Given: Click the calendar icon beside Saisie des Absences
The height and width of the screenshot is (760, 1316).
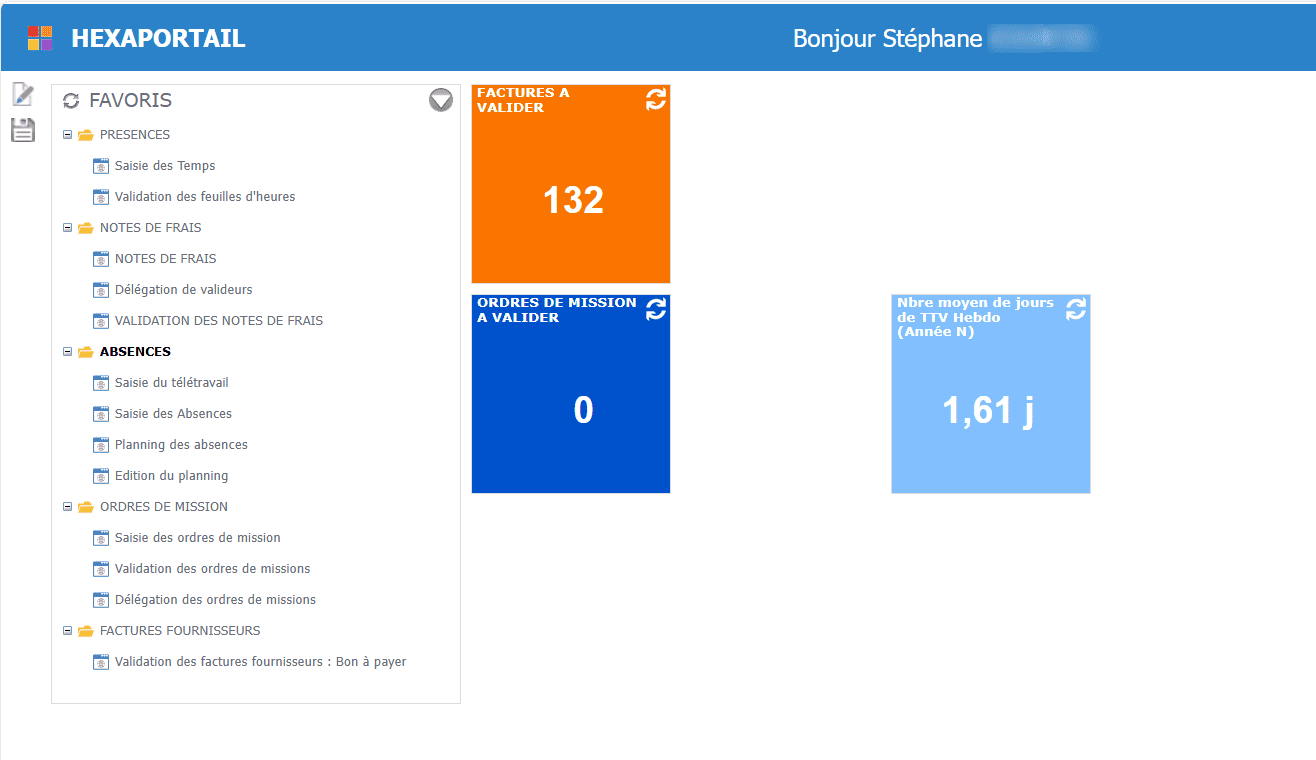Looking at the screenshot, I should [100, 413].
